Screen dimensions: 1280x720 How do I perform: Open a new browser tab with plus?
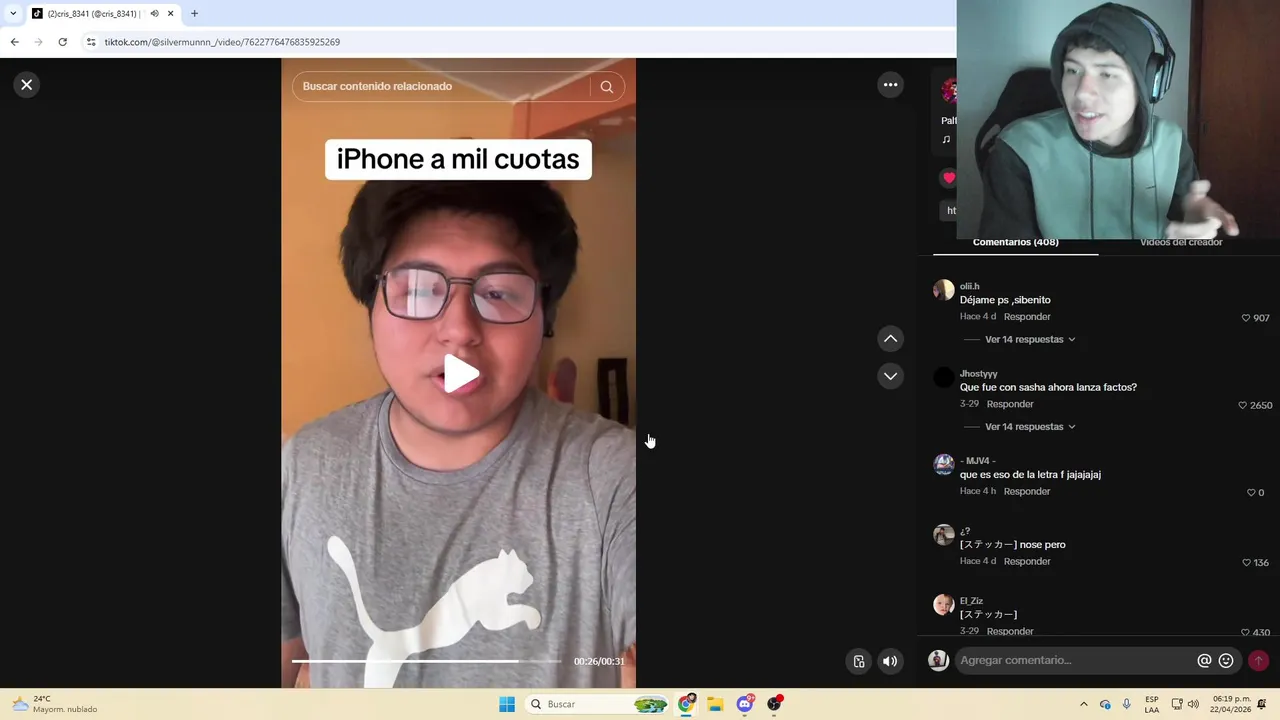194,14
